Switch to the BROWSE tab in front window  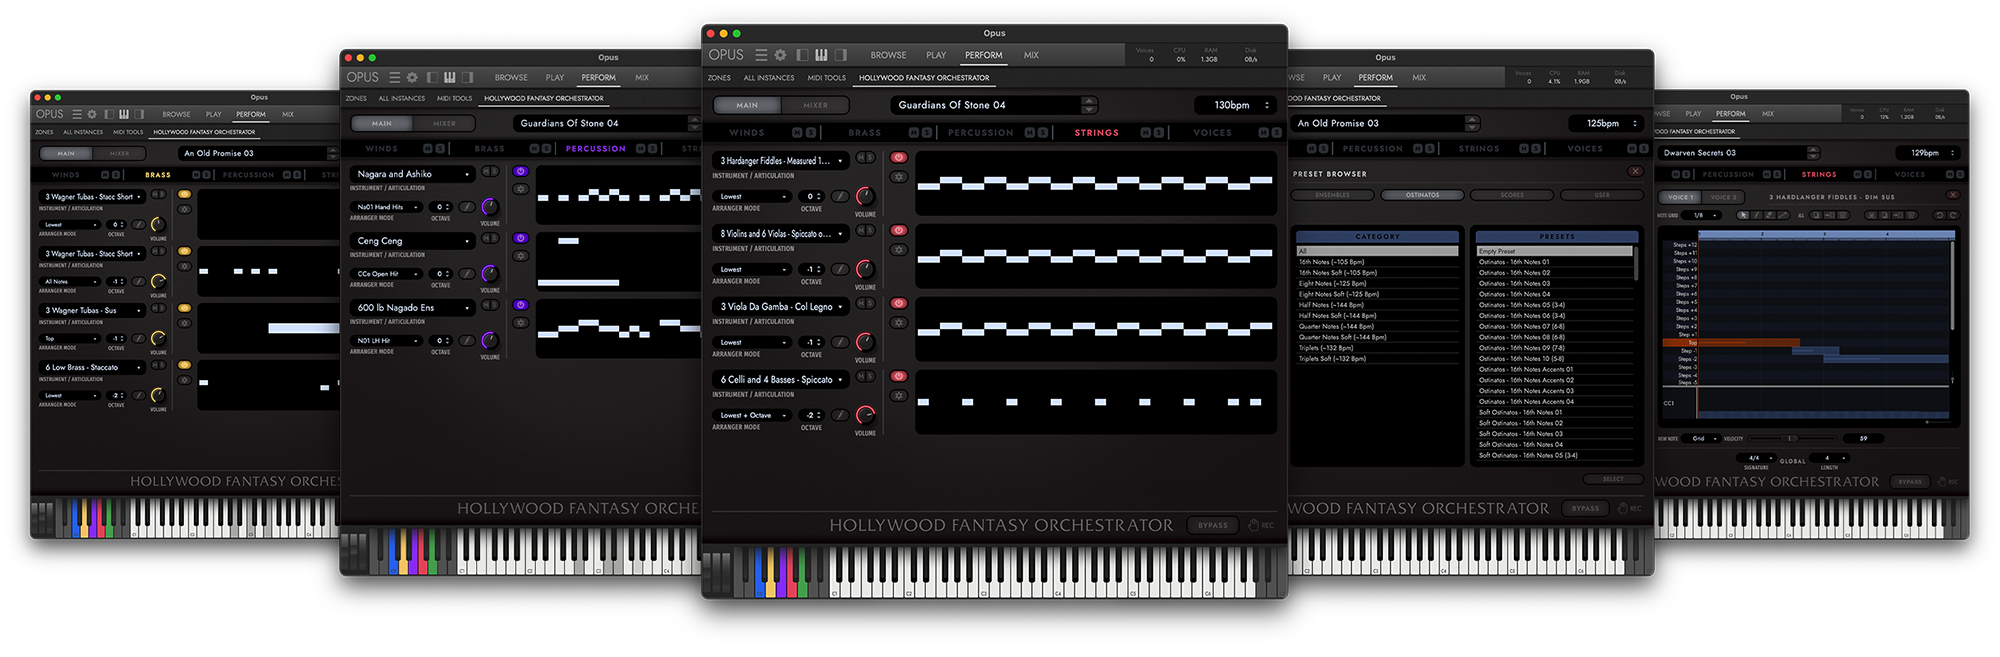888,55
